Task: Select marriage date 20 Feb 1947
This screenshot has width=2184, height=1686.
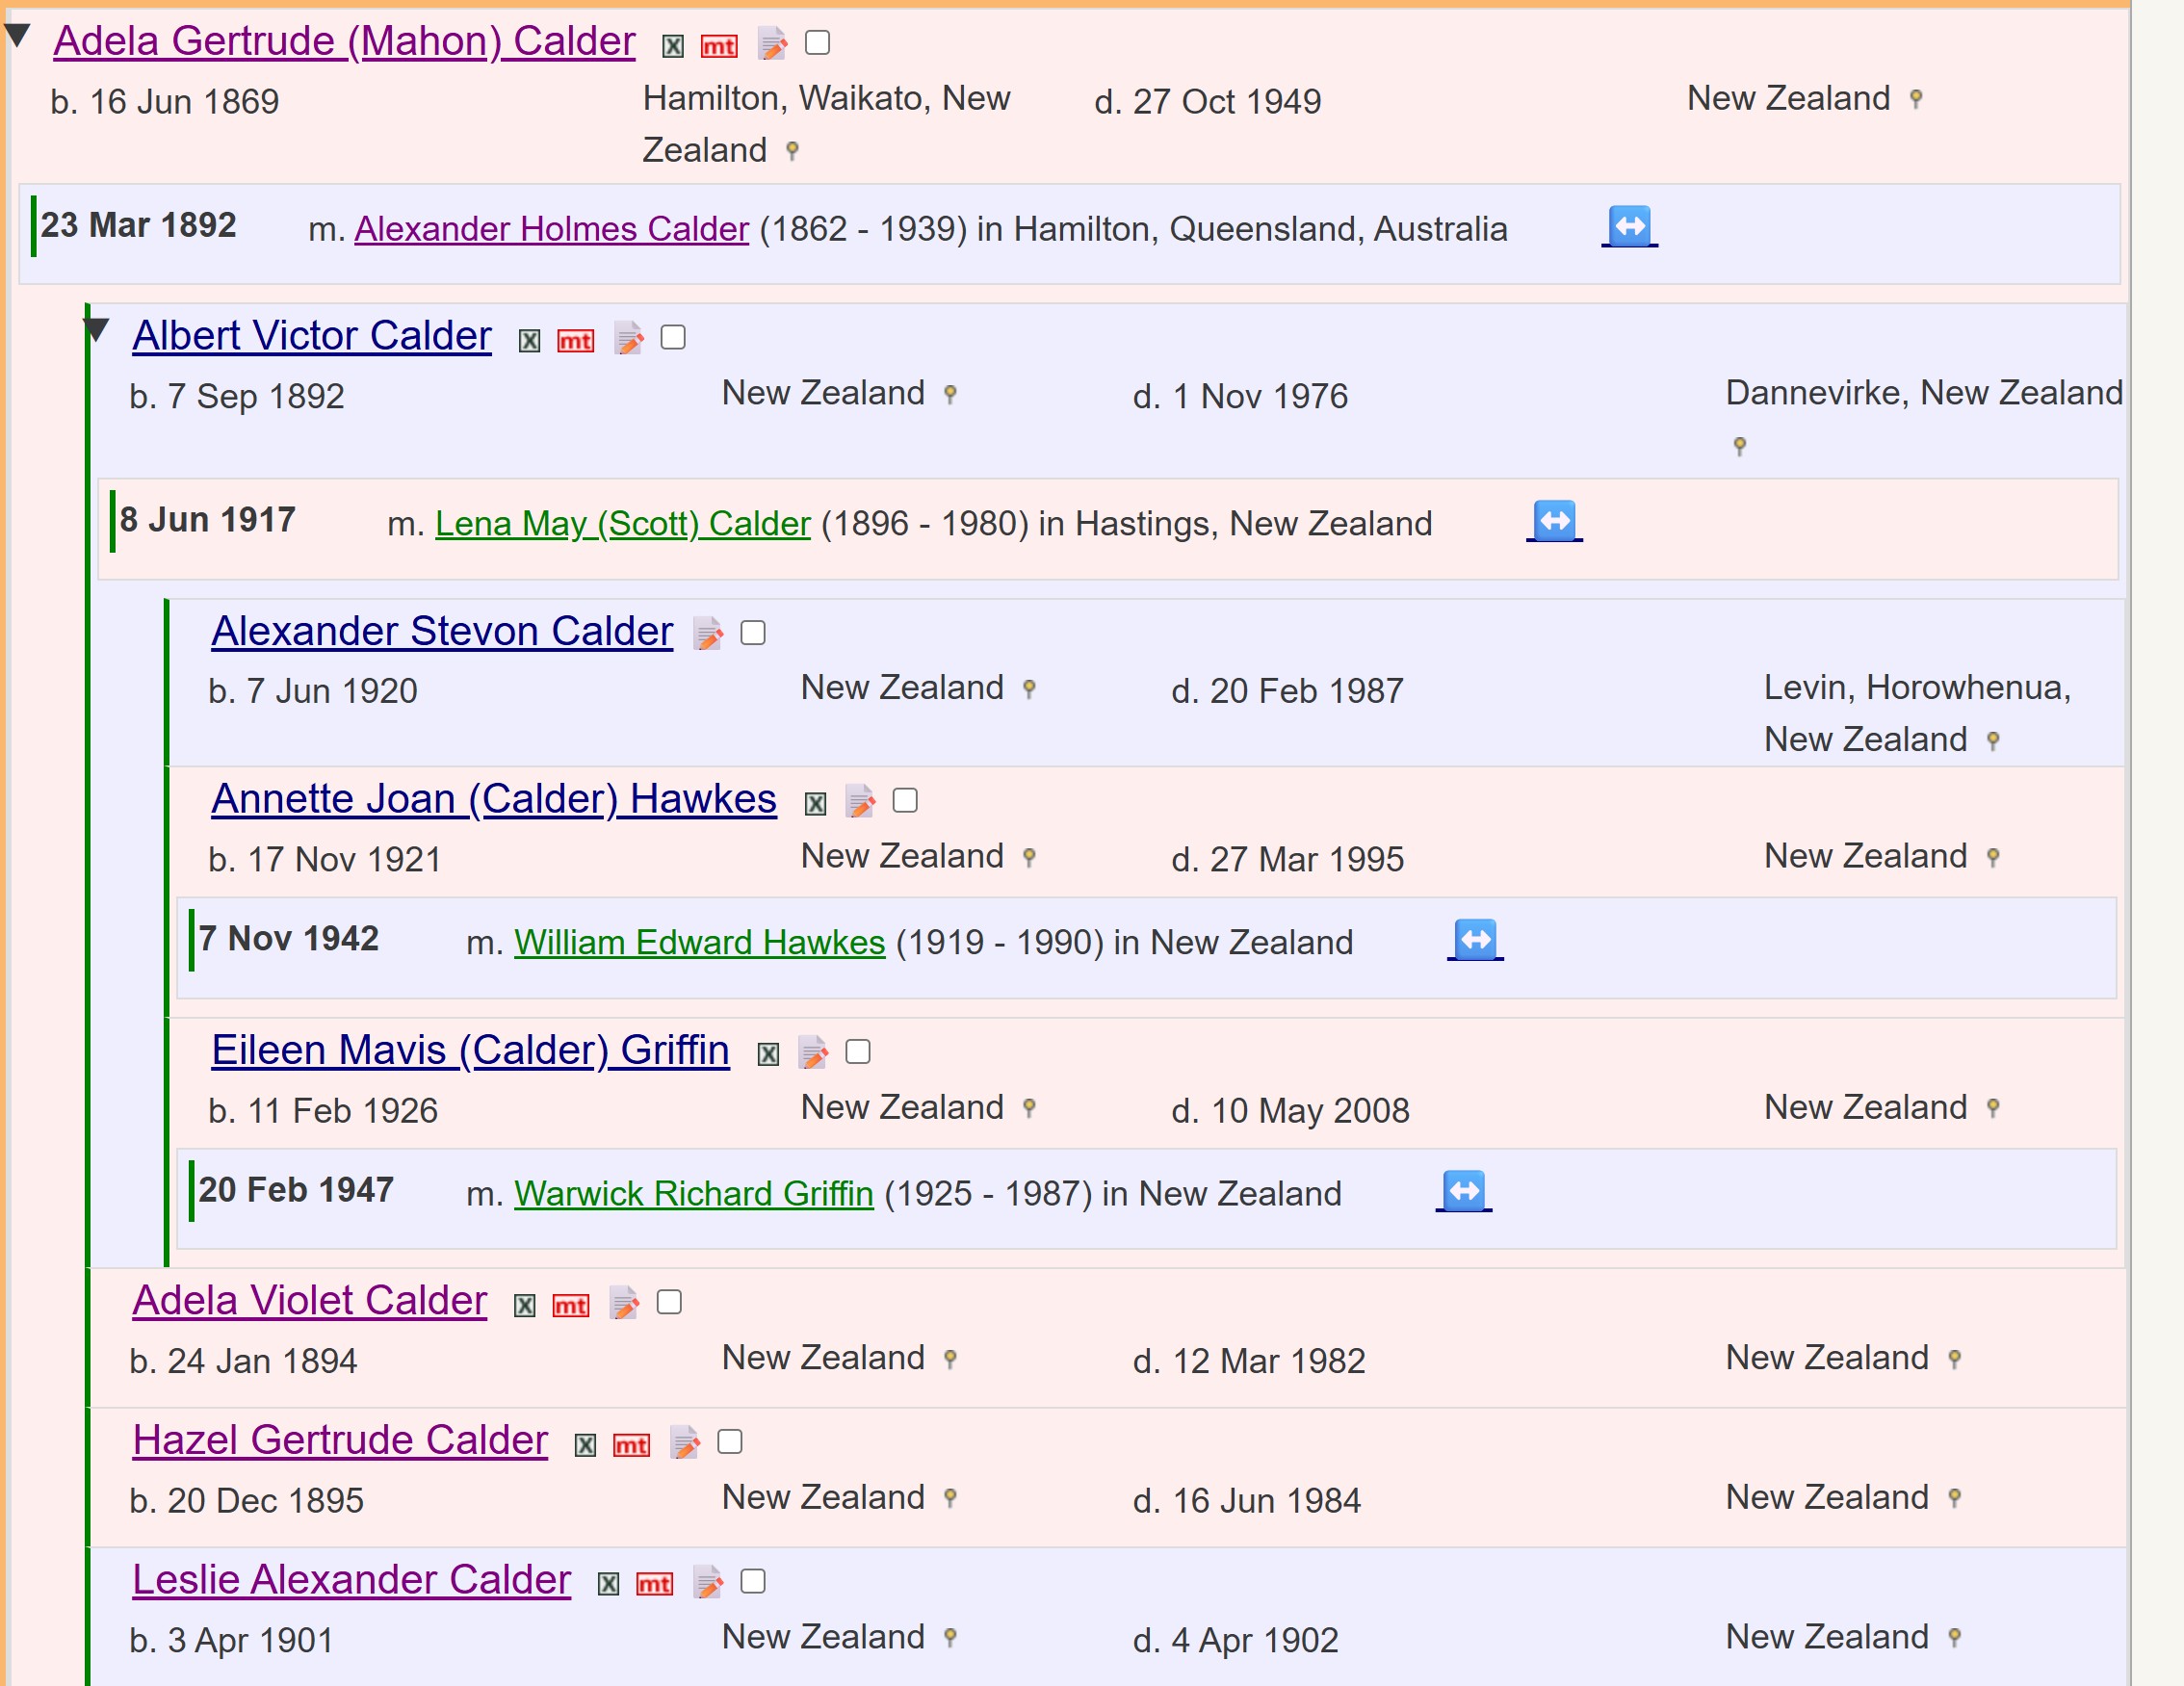Action: point(296,1190)
